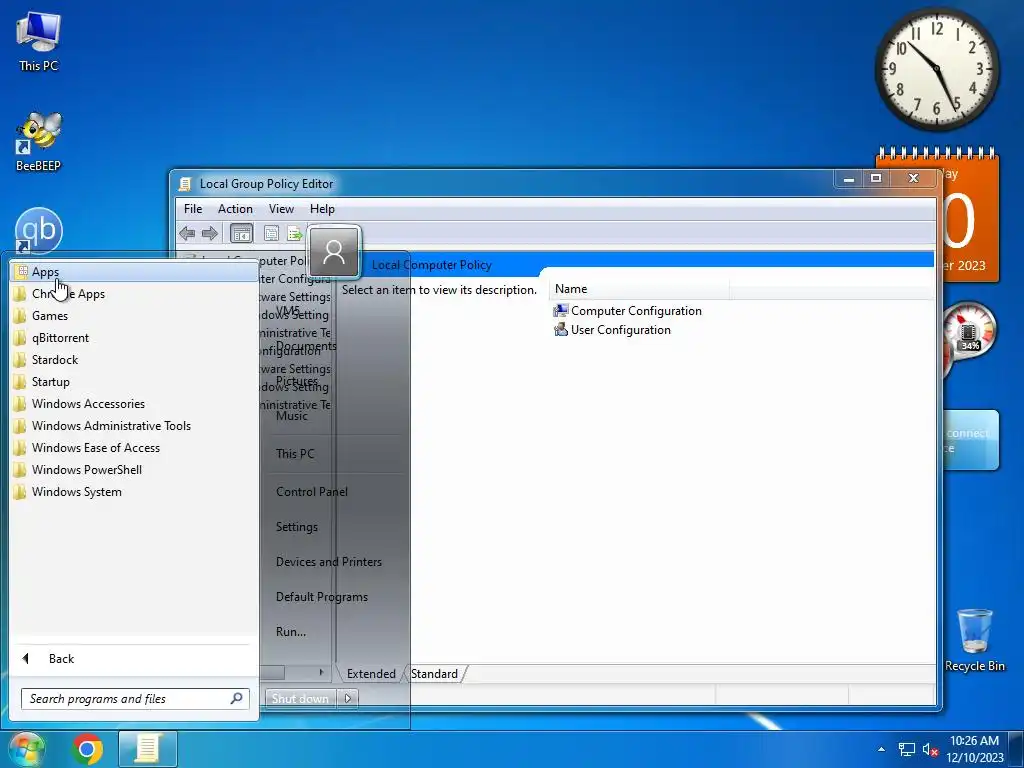Image resolution: width=1024 pixels, height=768 pixels.
Task: Click the analog clock gadget
Action: tap(937, 69)
